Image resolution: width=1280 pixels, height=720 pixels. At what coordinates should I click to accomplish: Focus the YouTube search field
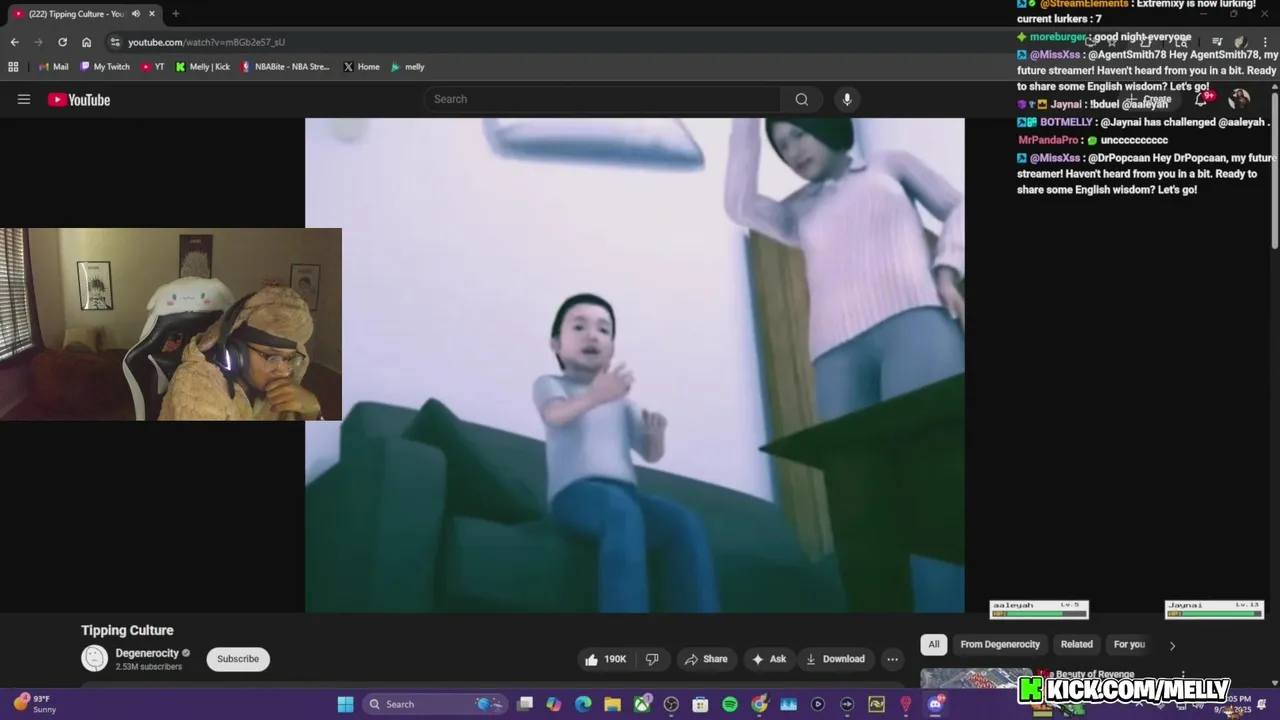tap(603, 99)
